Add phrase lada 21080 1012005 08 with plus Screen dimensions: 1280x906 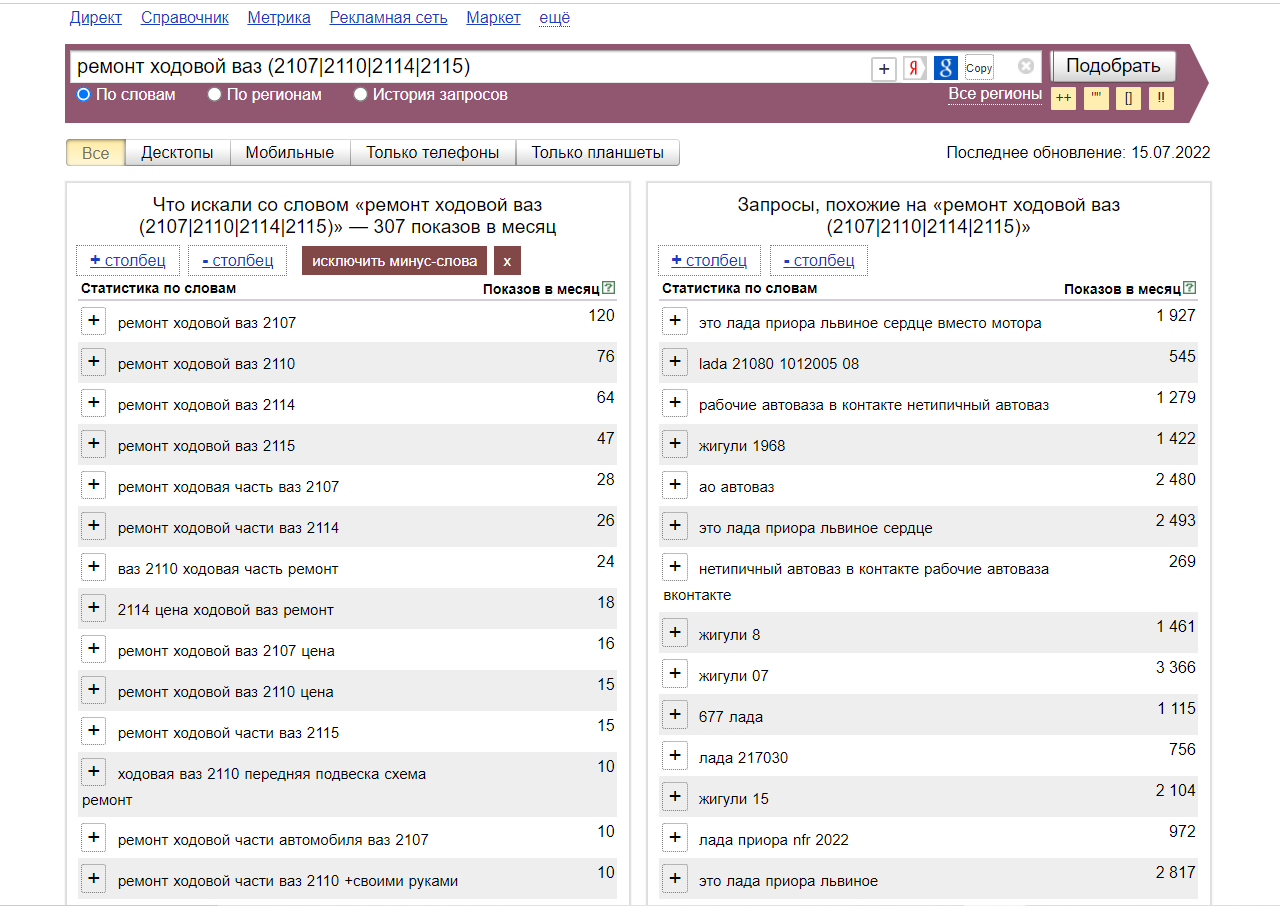675,361
